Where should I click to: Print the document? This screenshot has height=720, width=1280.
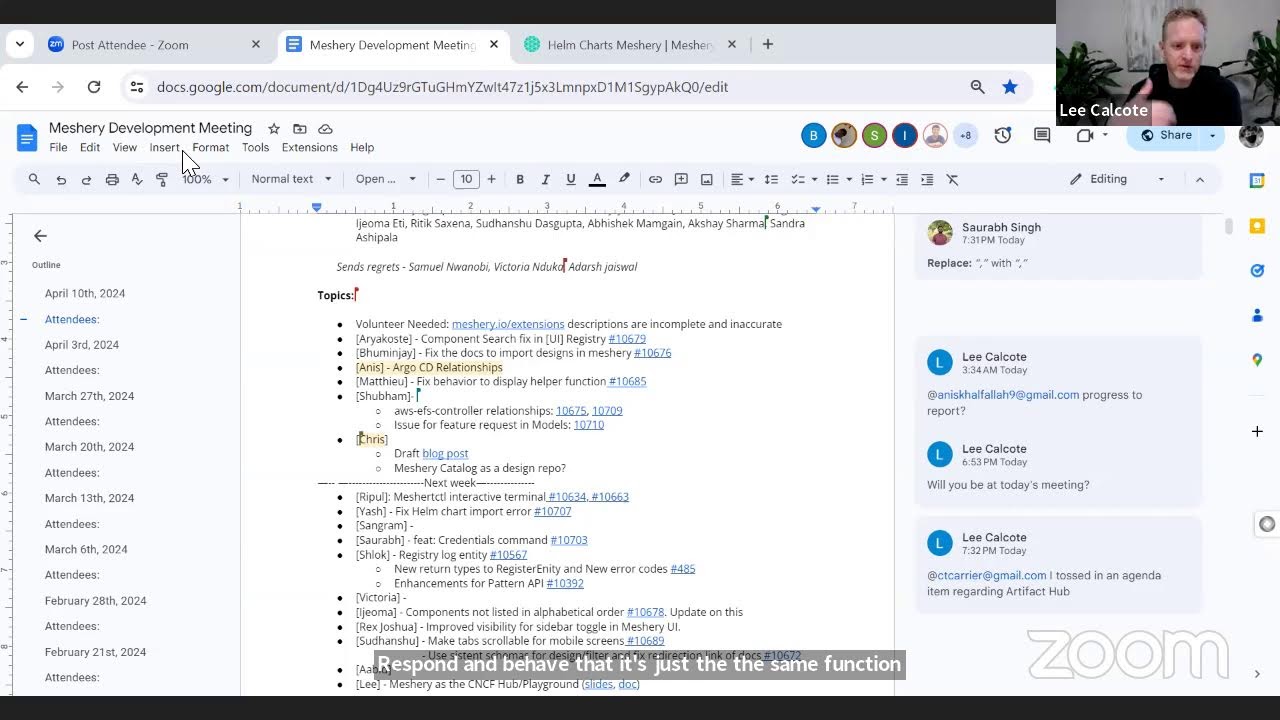click(x=112, y=179)
